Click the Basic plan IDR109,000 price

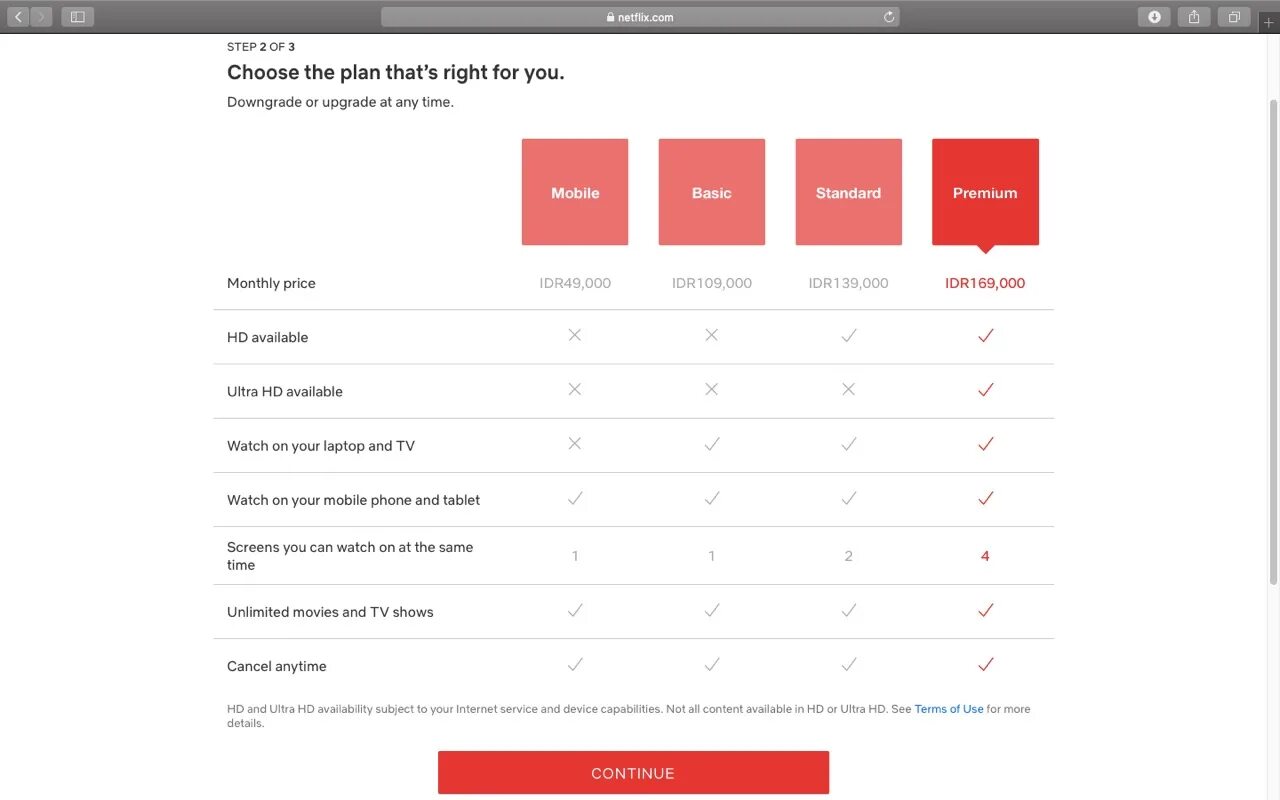tap(712, 283)
